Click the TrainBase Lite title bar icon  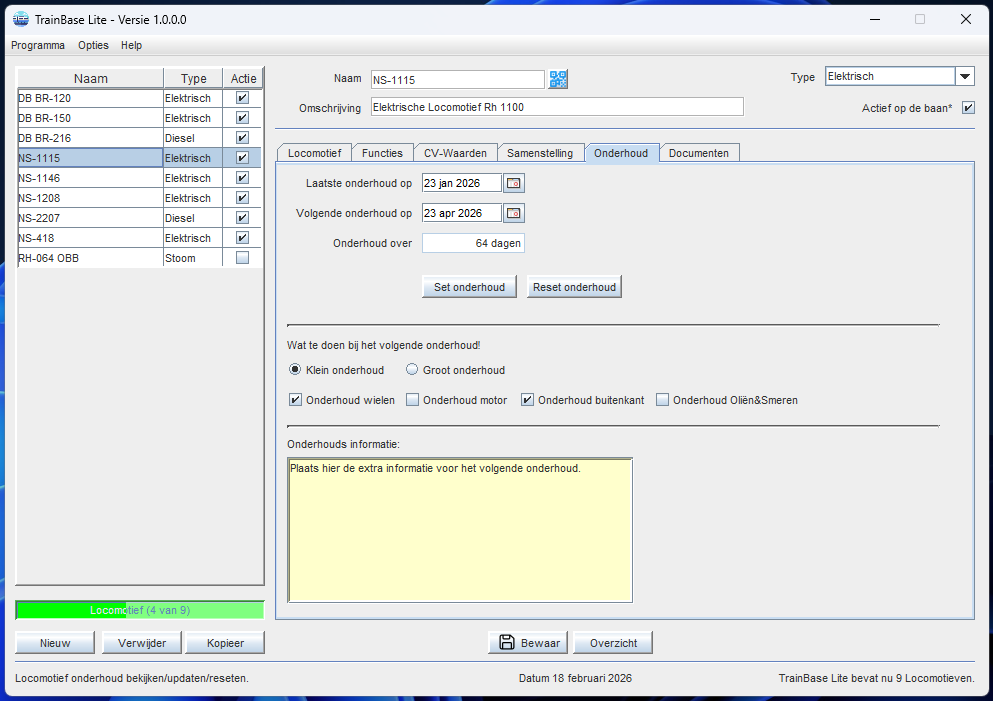(x=20, y=19)
